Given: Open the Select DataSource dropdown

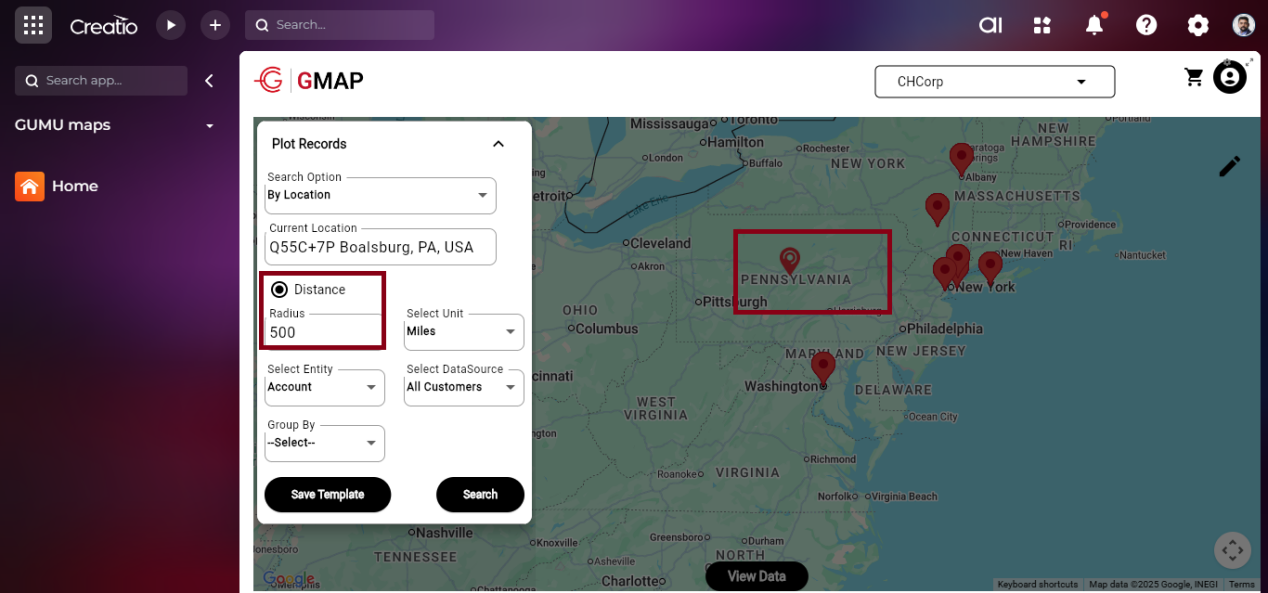Looking at the screenshot, I should tap(464, 387).
